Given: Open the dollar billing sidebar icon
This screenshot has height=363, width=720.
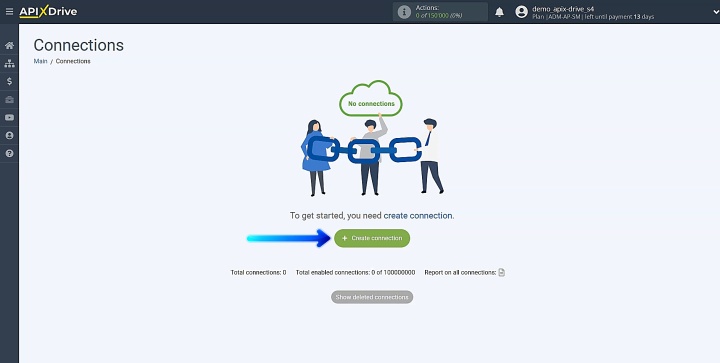Looking at the screenshot, I should coord(9,81).
